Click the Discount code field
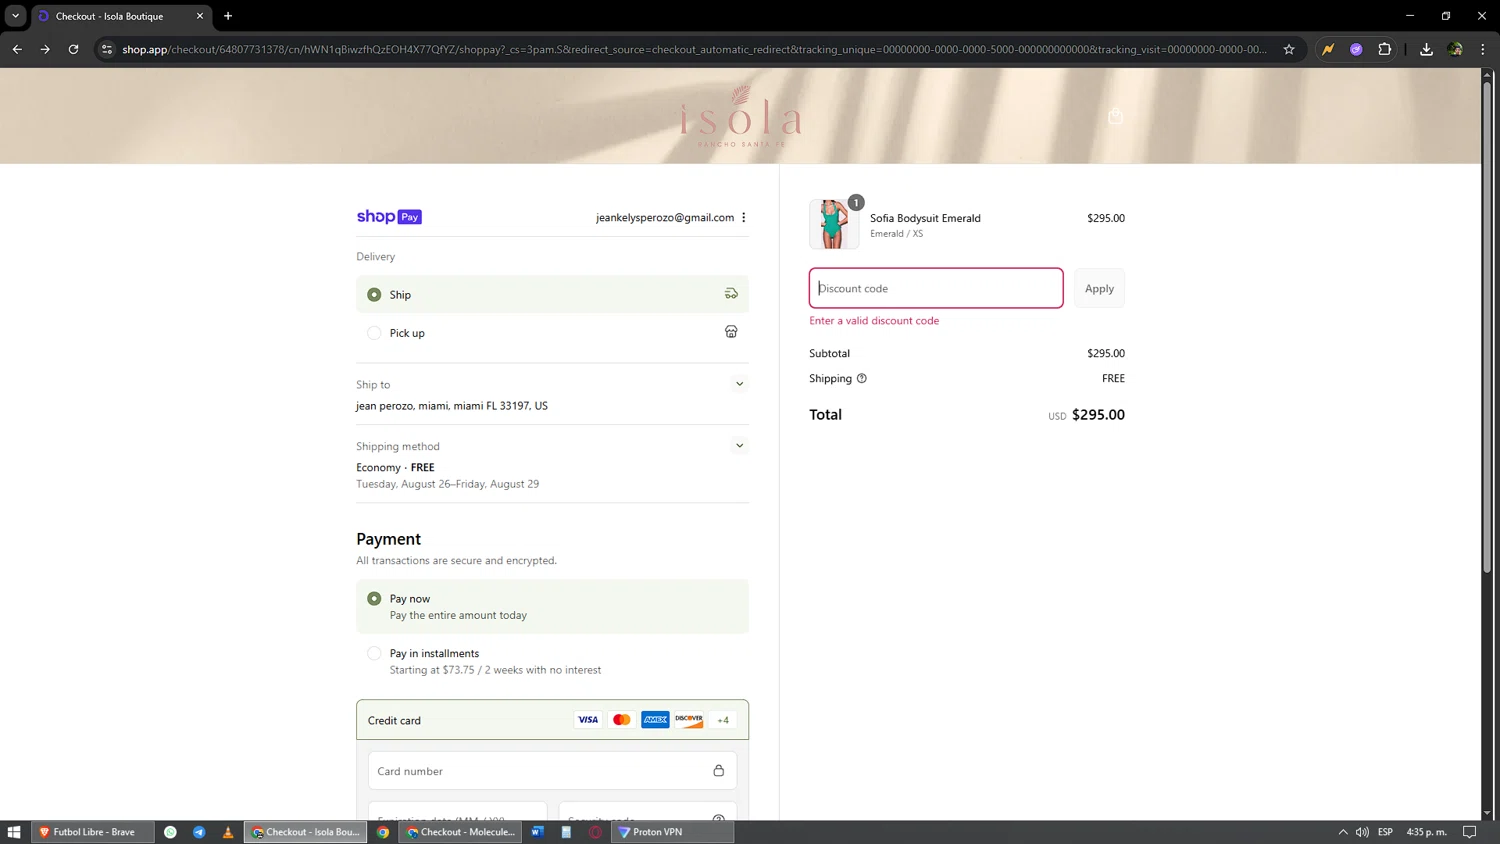The width and height of the screenshot is (1500, 844). pos(936,288)
